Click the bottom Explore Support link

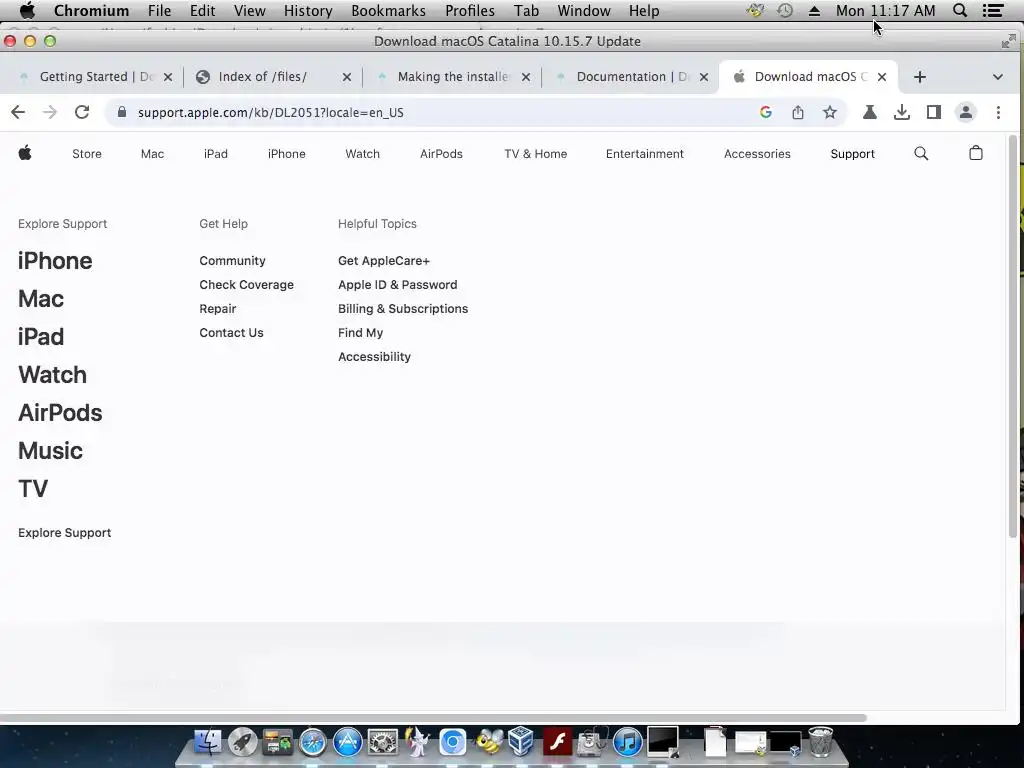[x=65, y=533]
